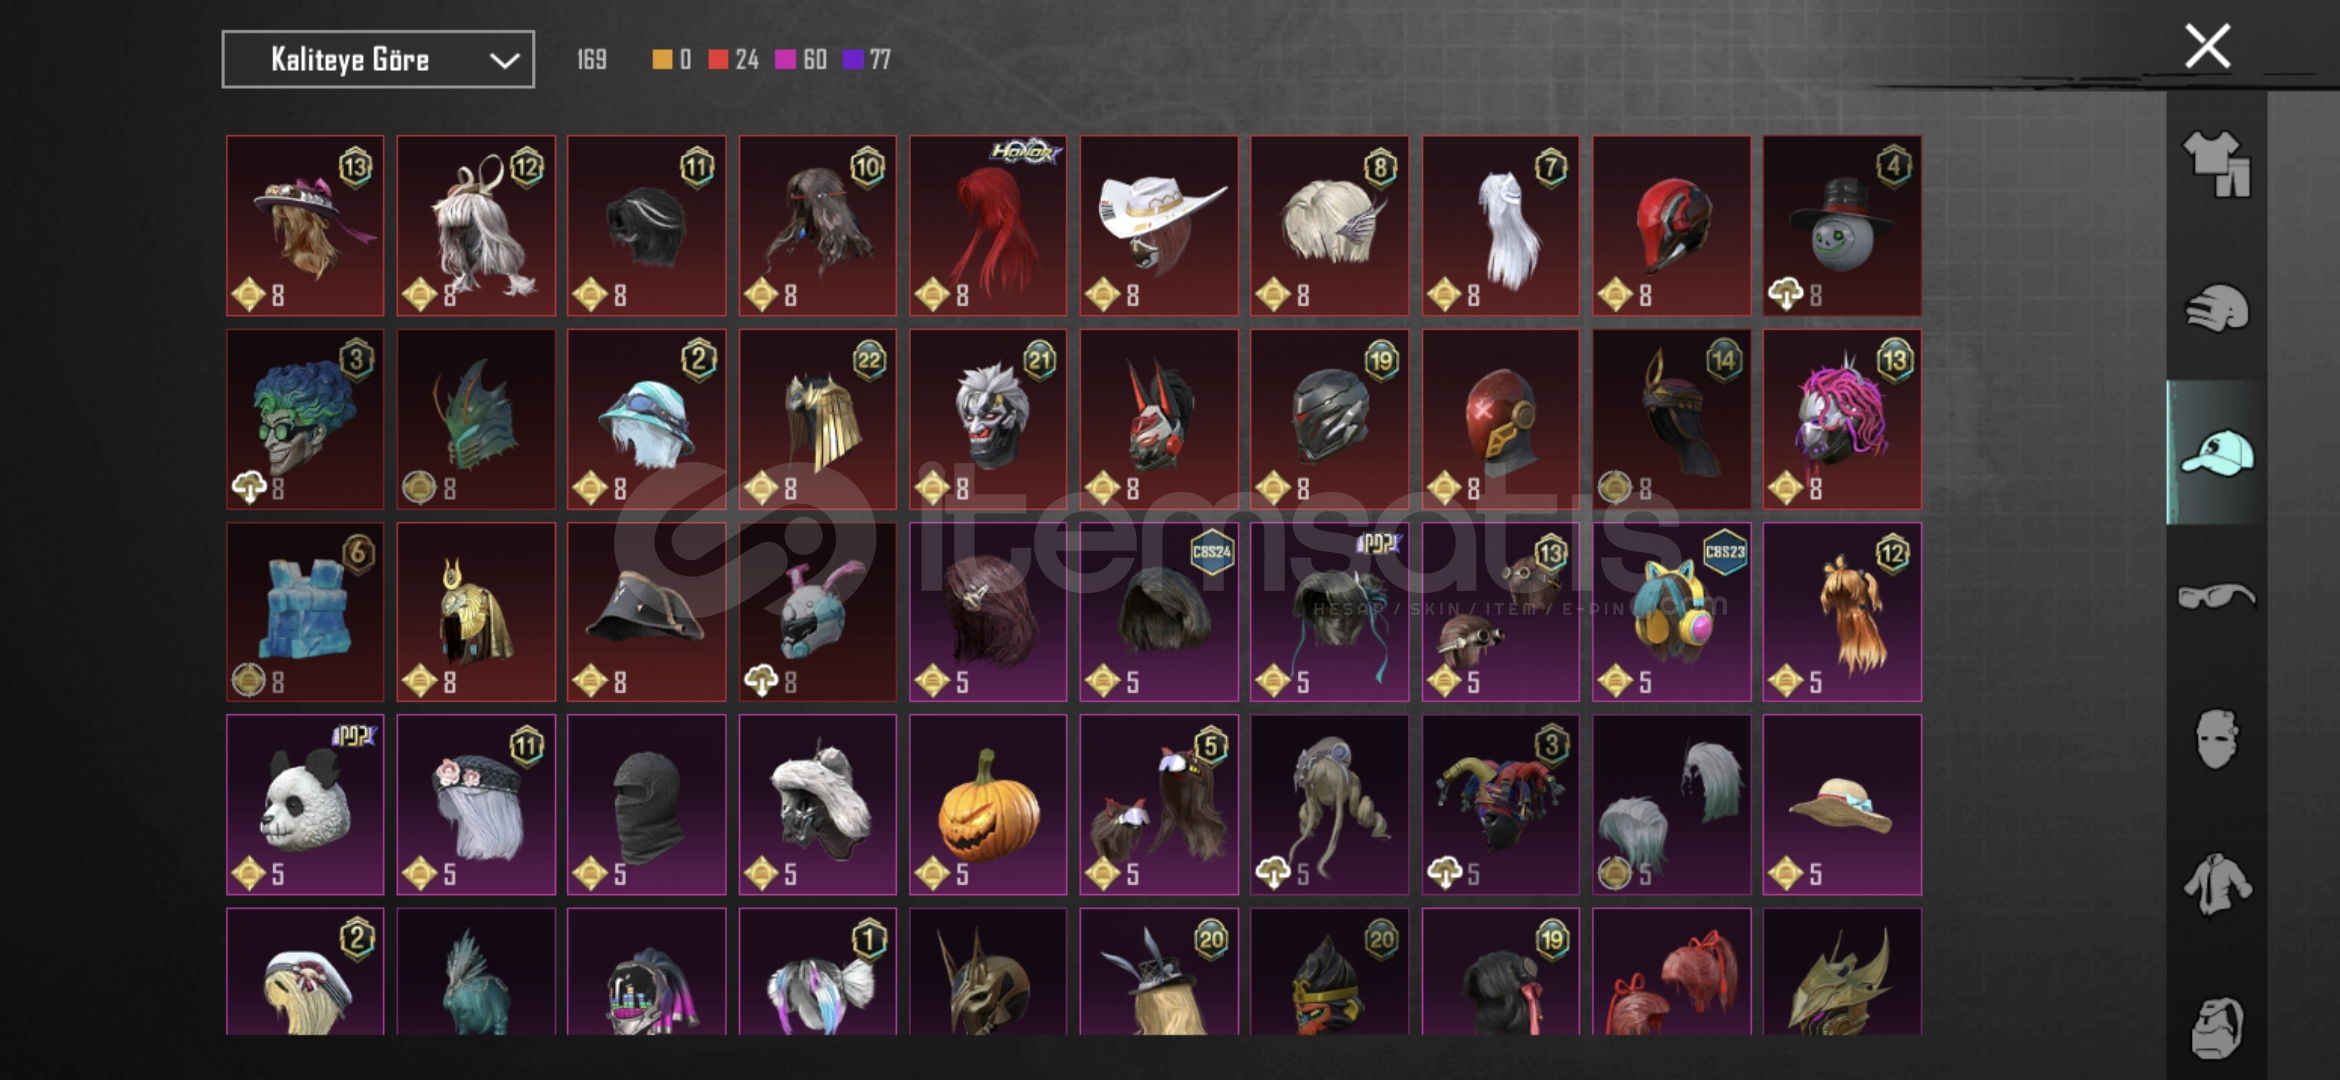
Task: Open the backpack category icon
Action: 2216,1027
